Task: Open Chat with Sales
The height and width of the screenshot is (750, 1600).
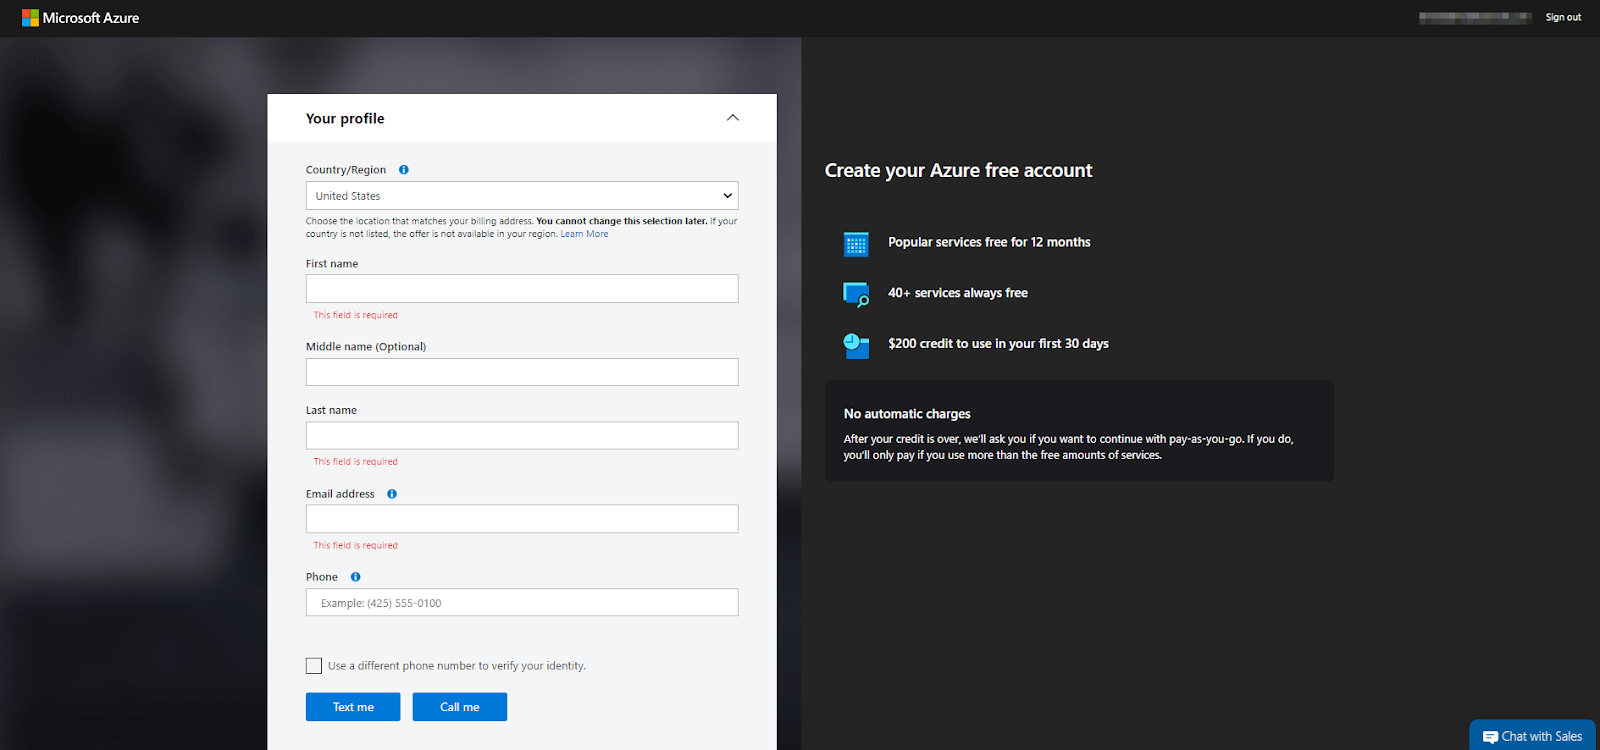Action: point(1532,736)
